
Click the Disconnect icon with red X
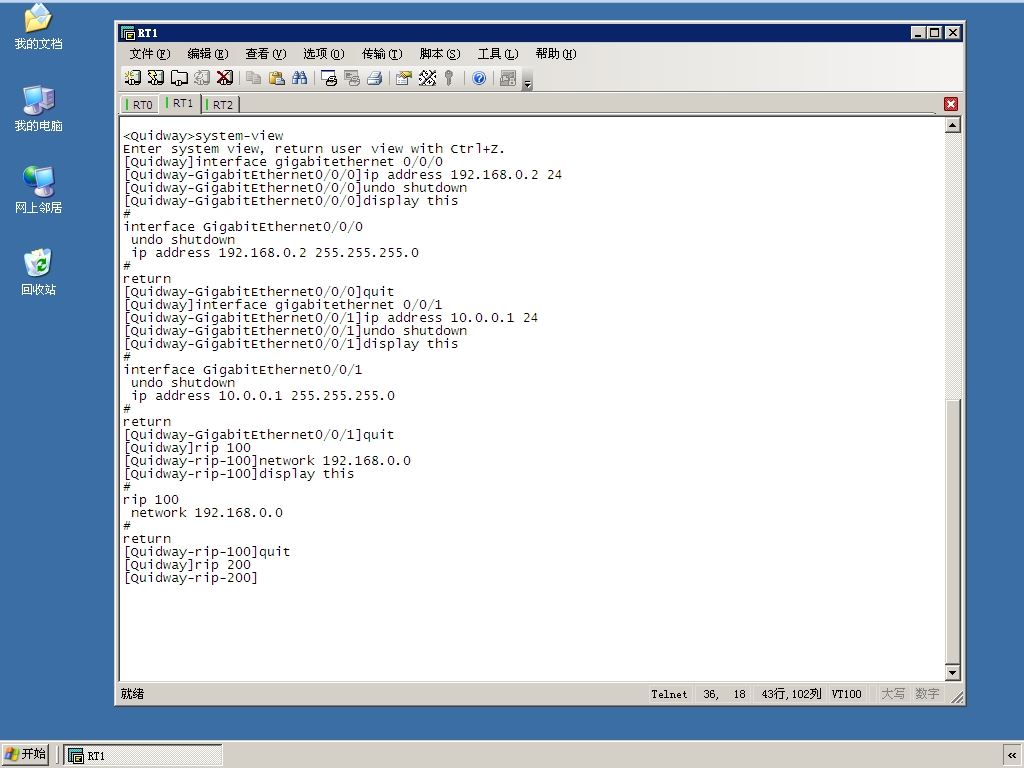[x=225, y=78]
